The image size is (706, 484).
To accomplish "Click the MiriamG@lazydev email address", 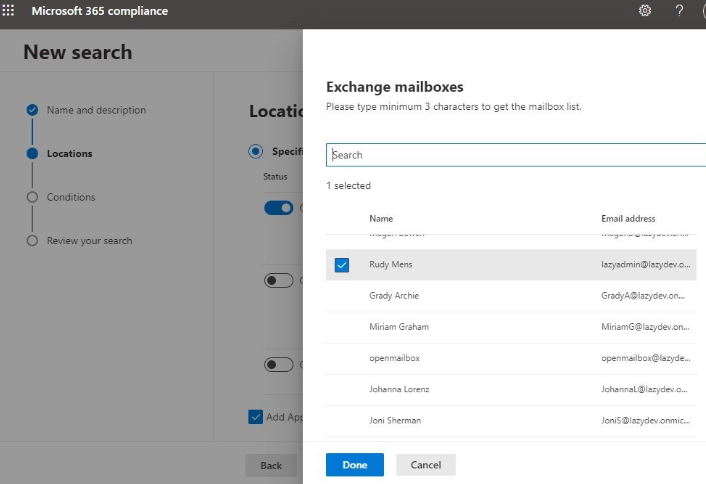I will coord(645,327).
